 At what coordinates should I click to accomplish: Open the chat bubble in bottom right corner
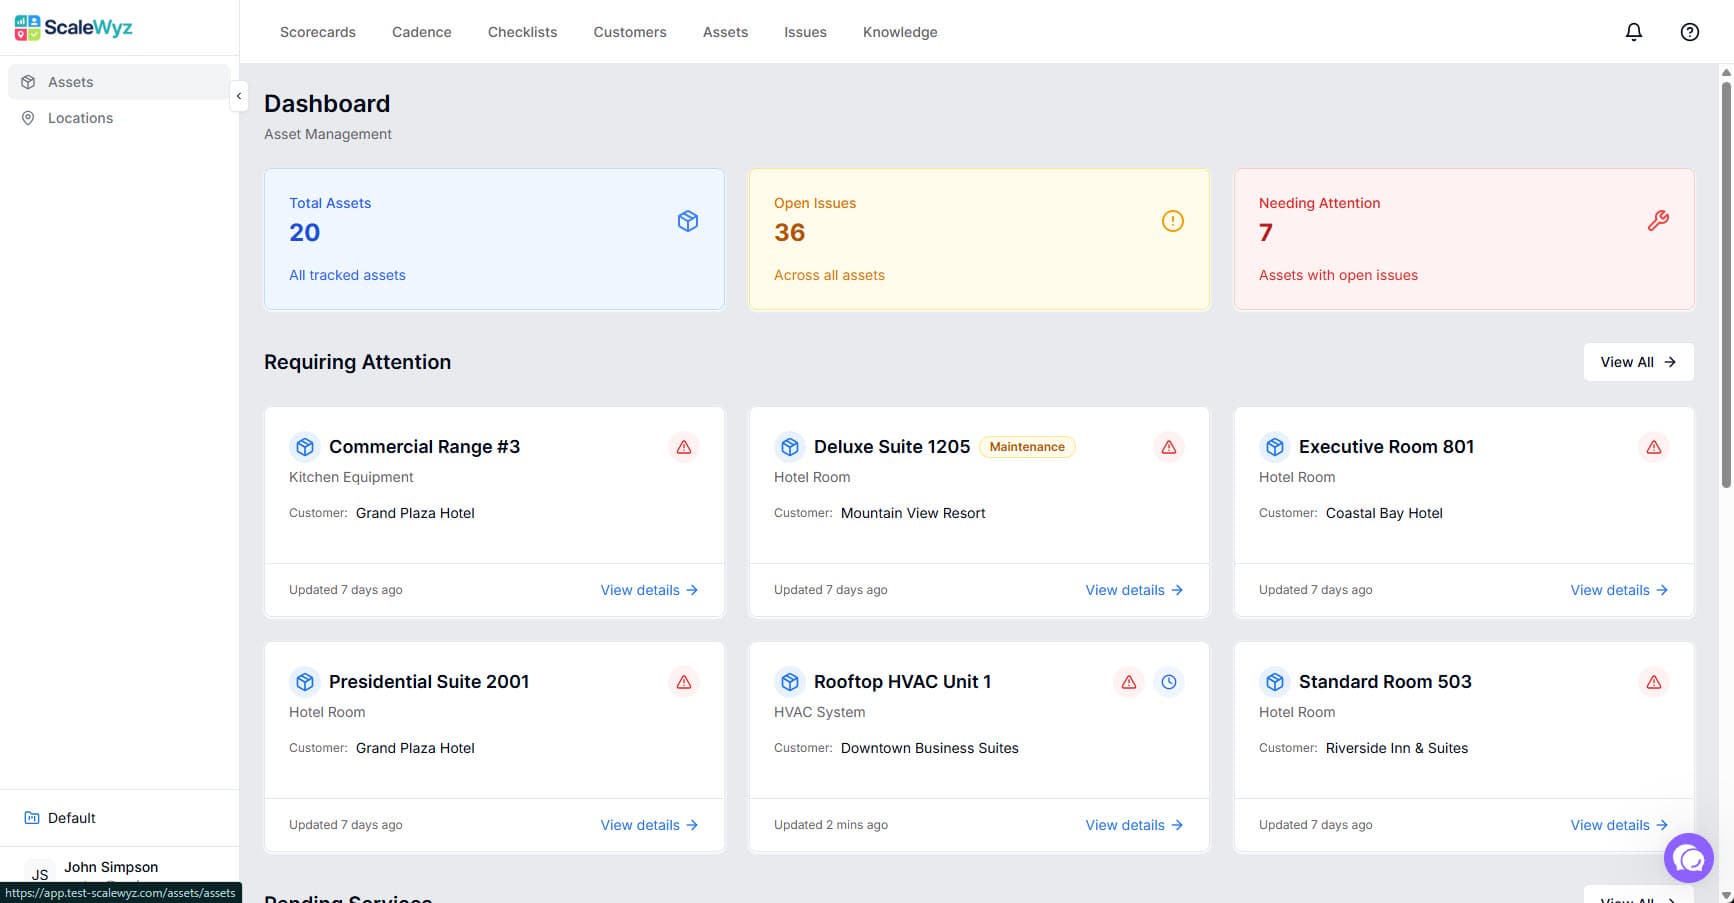1689,858
